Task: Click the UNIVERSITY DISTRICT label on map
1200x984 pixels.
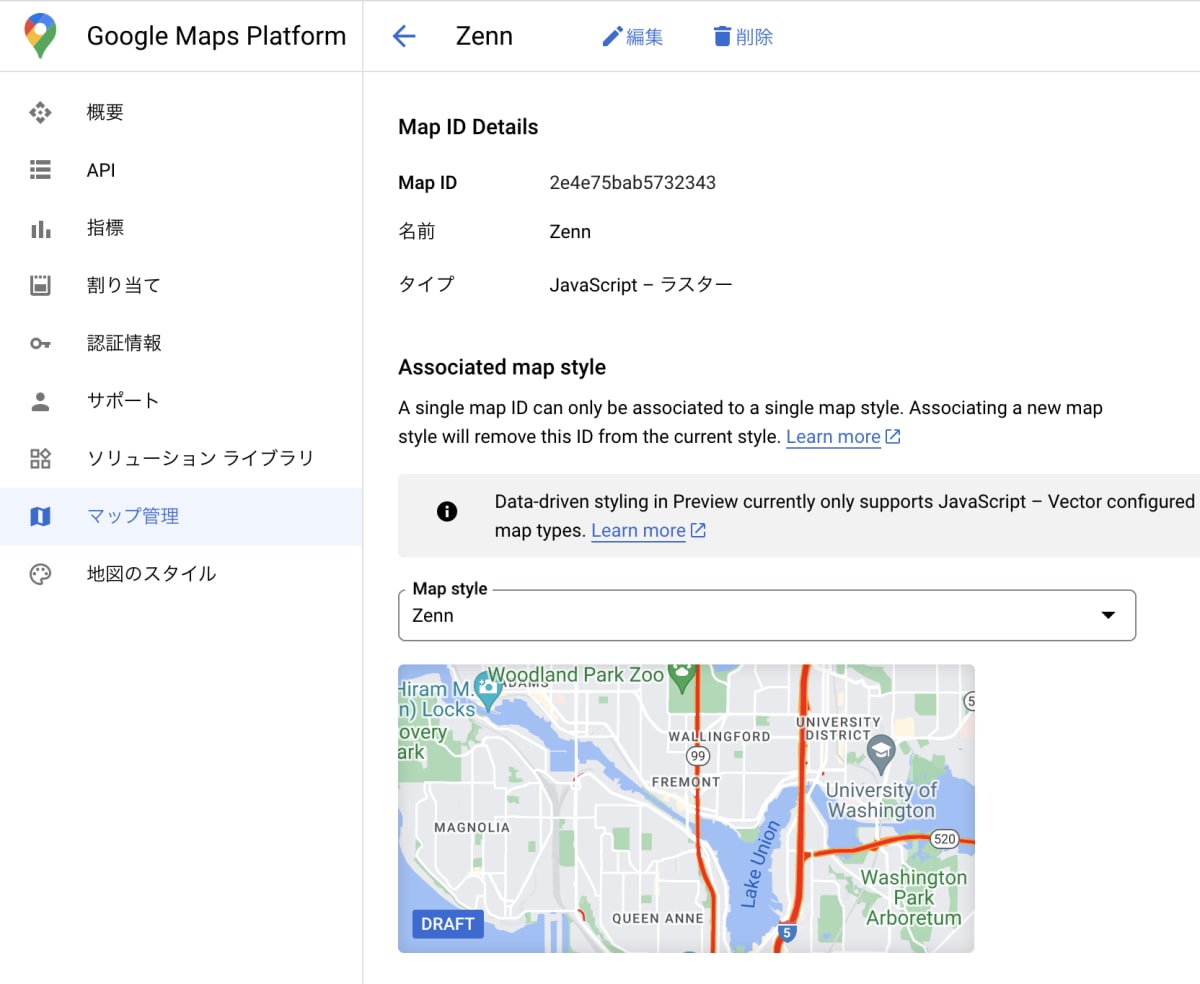Action: point(838,728)
